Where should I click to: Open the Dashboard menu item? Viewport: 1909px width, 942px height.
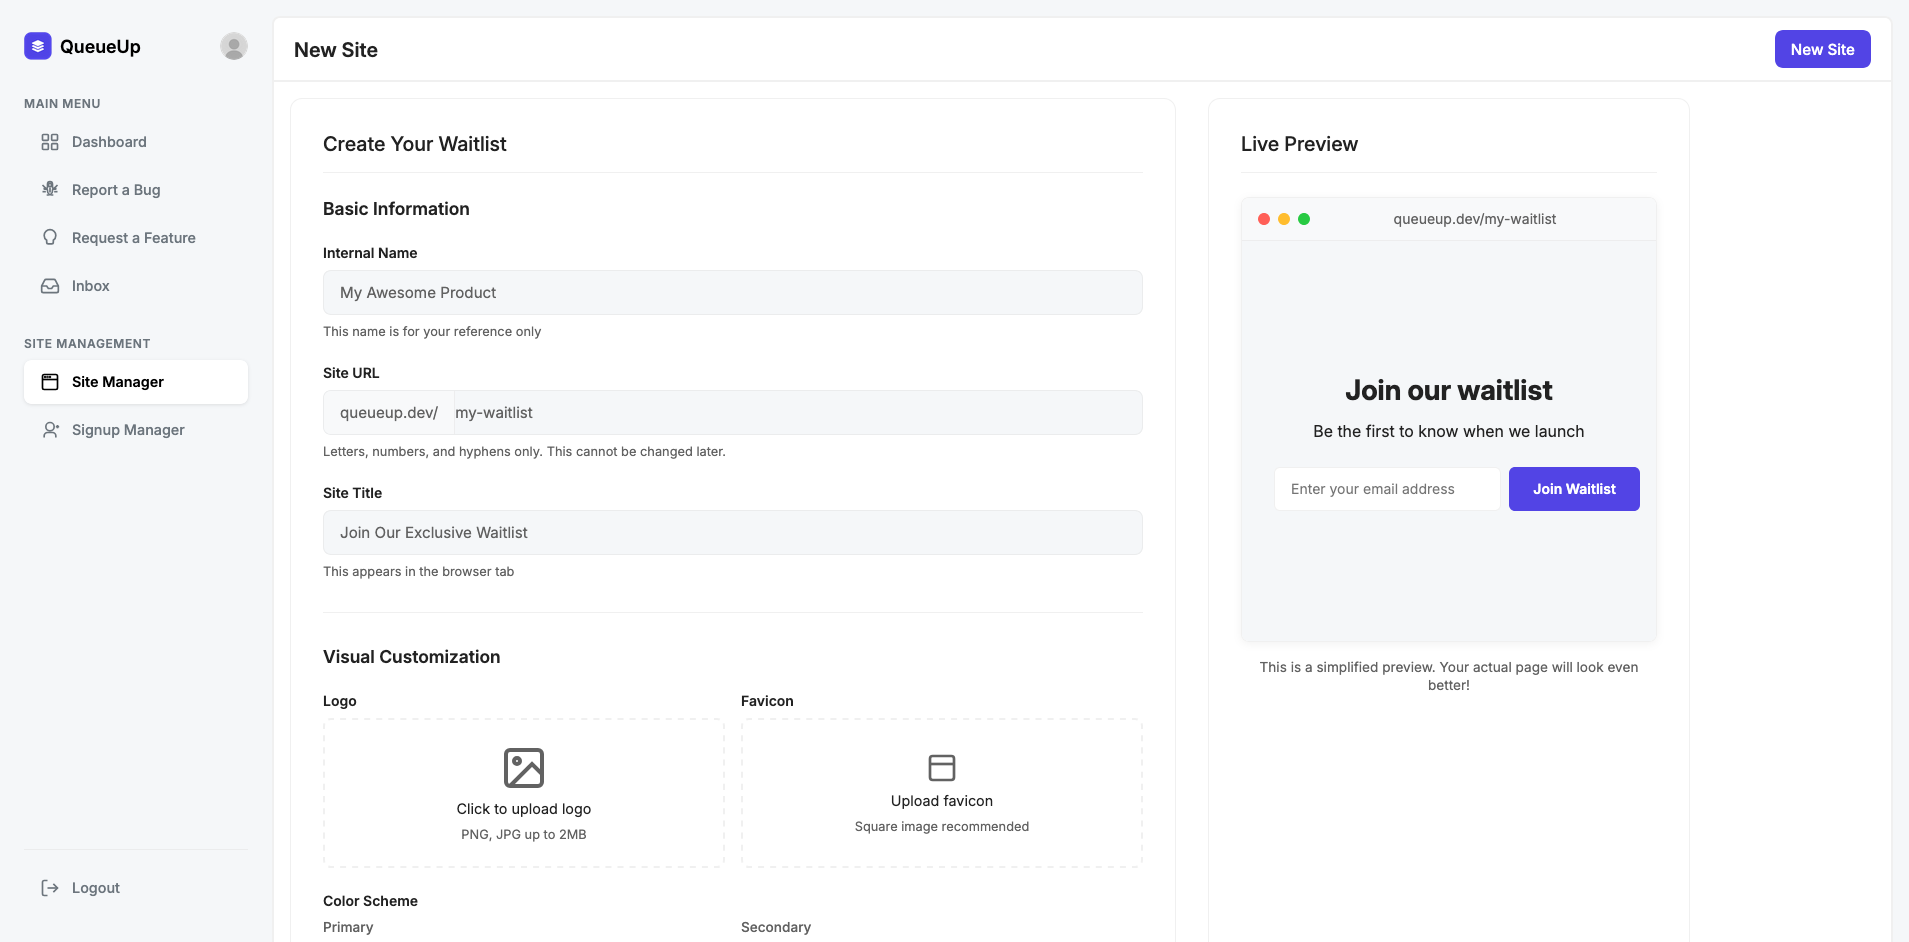point(109,142)
